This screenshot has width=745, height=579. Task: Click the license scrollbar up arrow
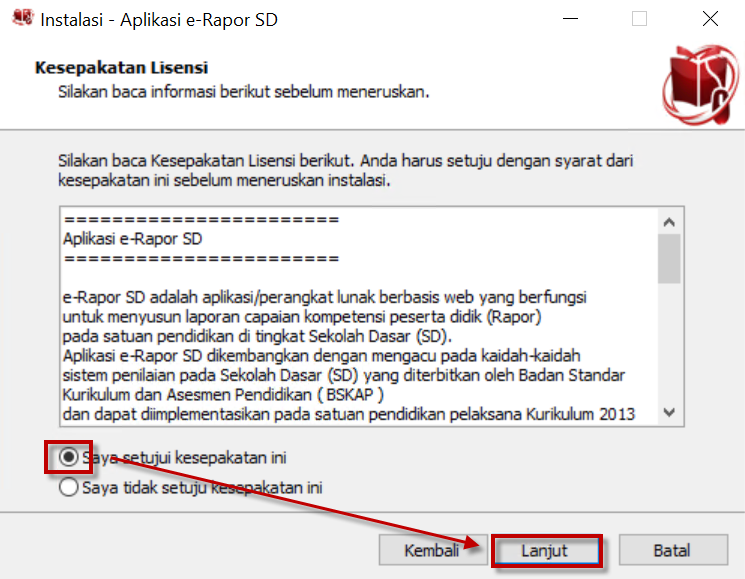point(669,222)
